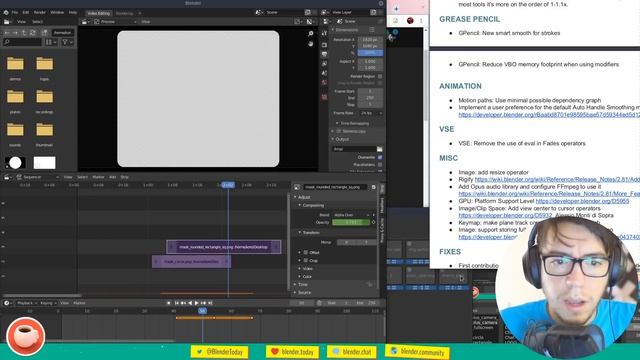Click play reverse button in timeline

[190, 303]
